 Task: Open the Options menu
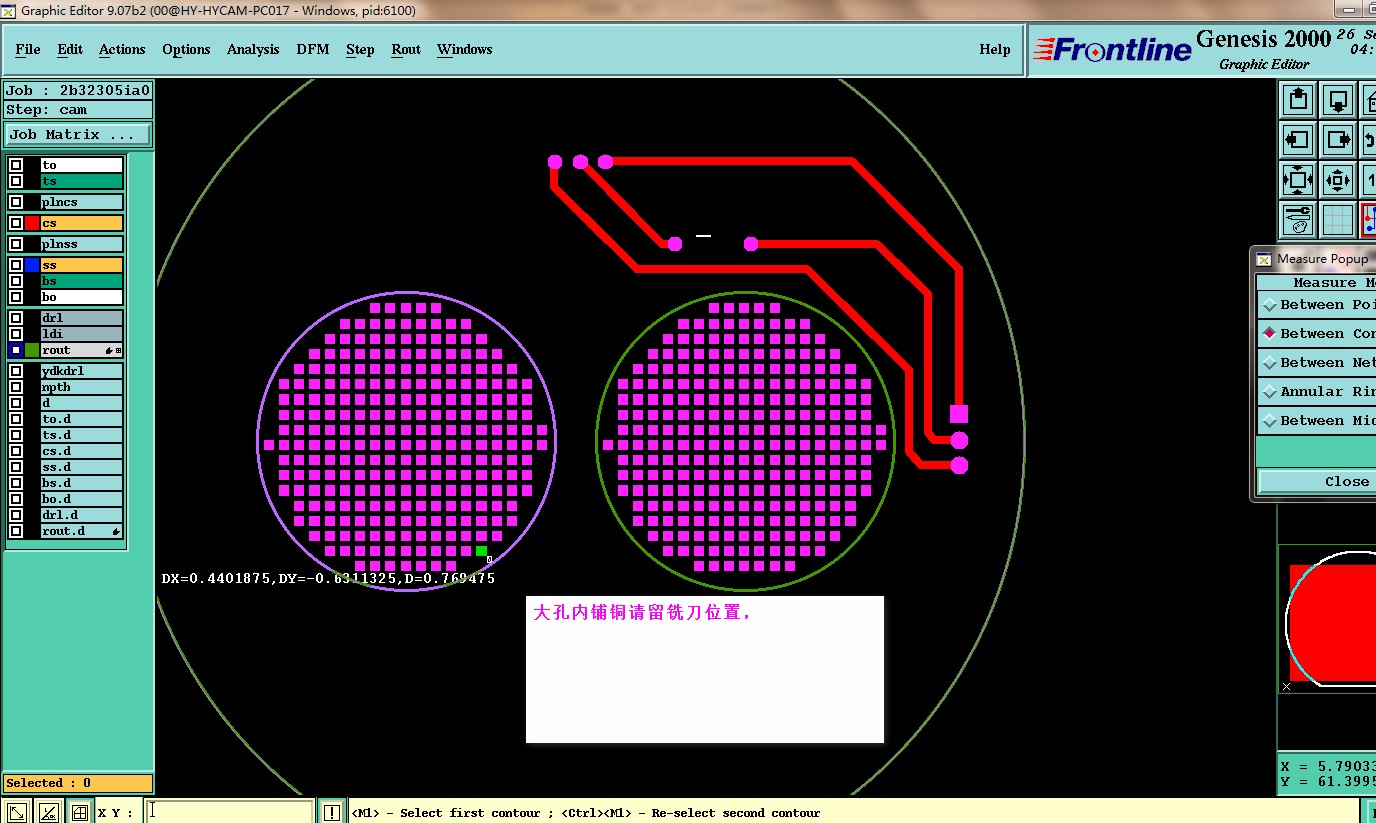(186, 49)
